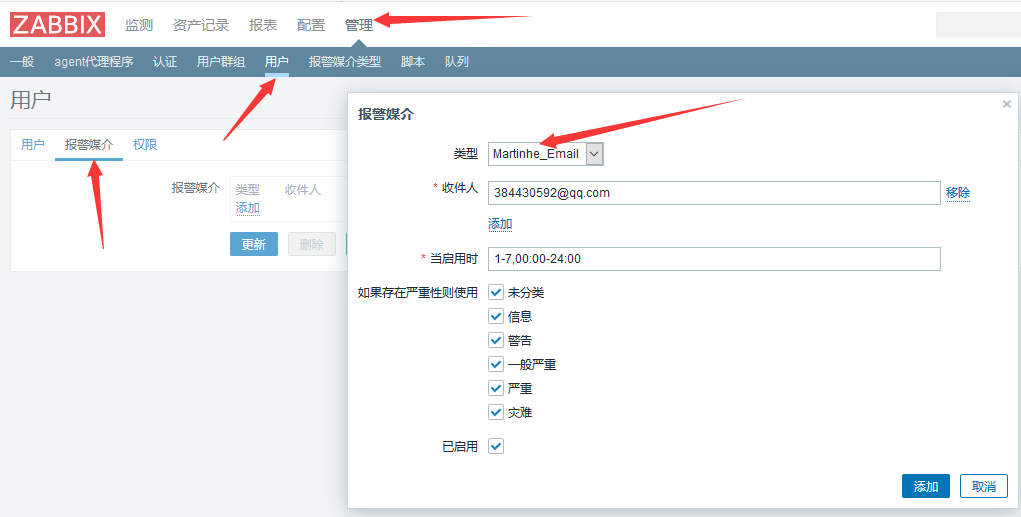Uncheck the 信息 severity checkbox
1021x517 pixels.
496,316
